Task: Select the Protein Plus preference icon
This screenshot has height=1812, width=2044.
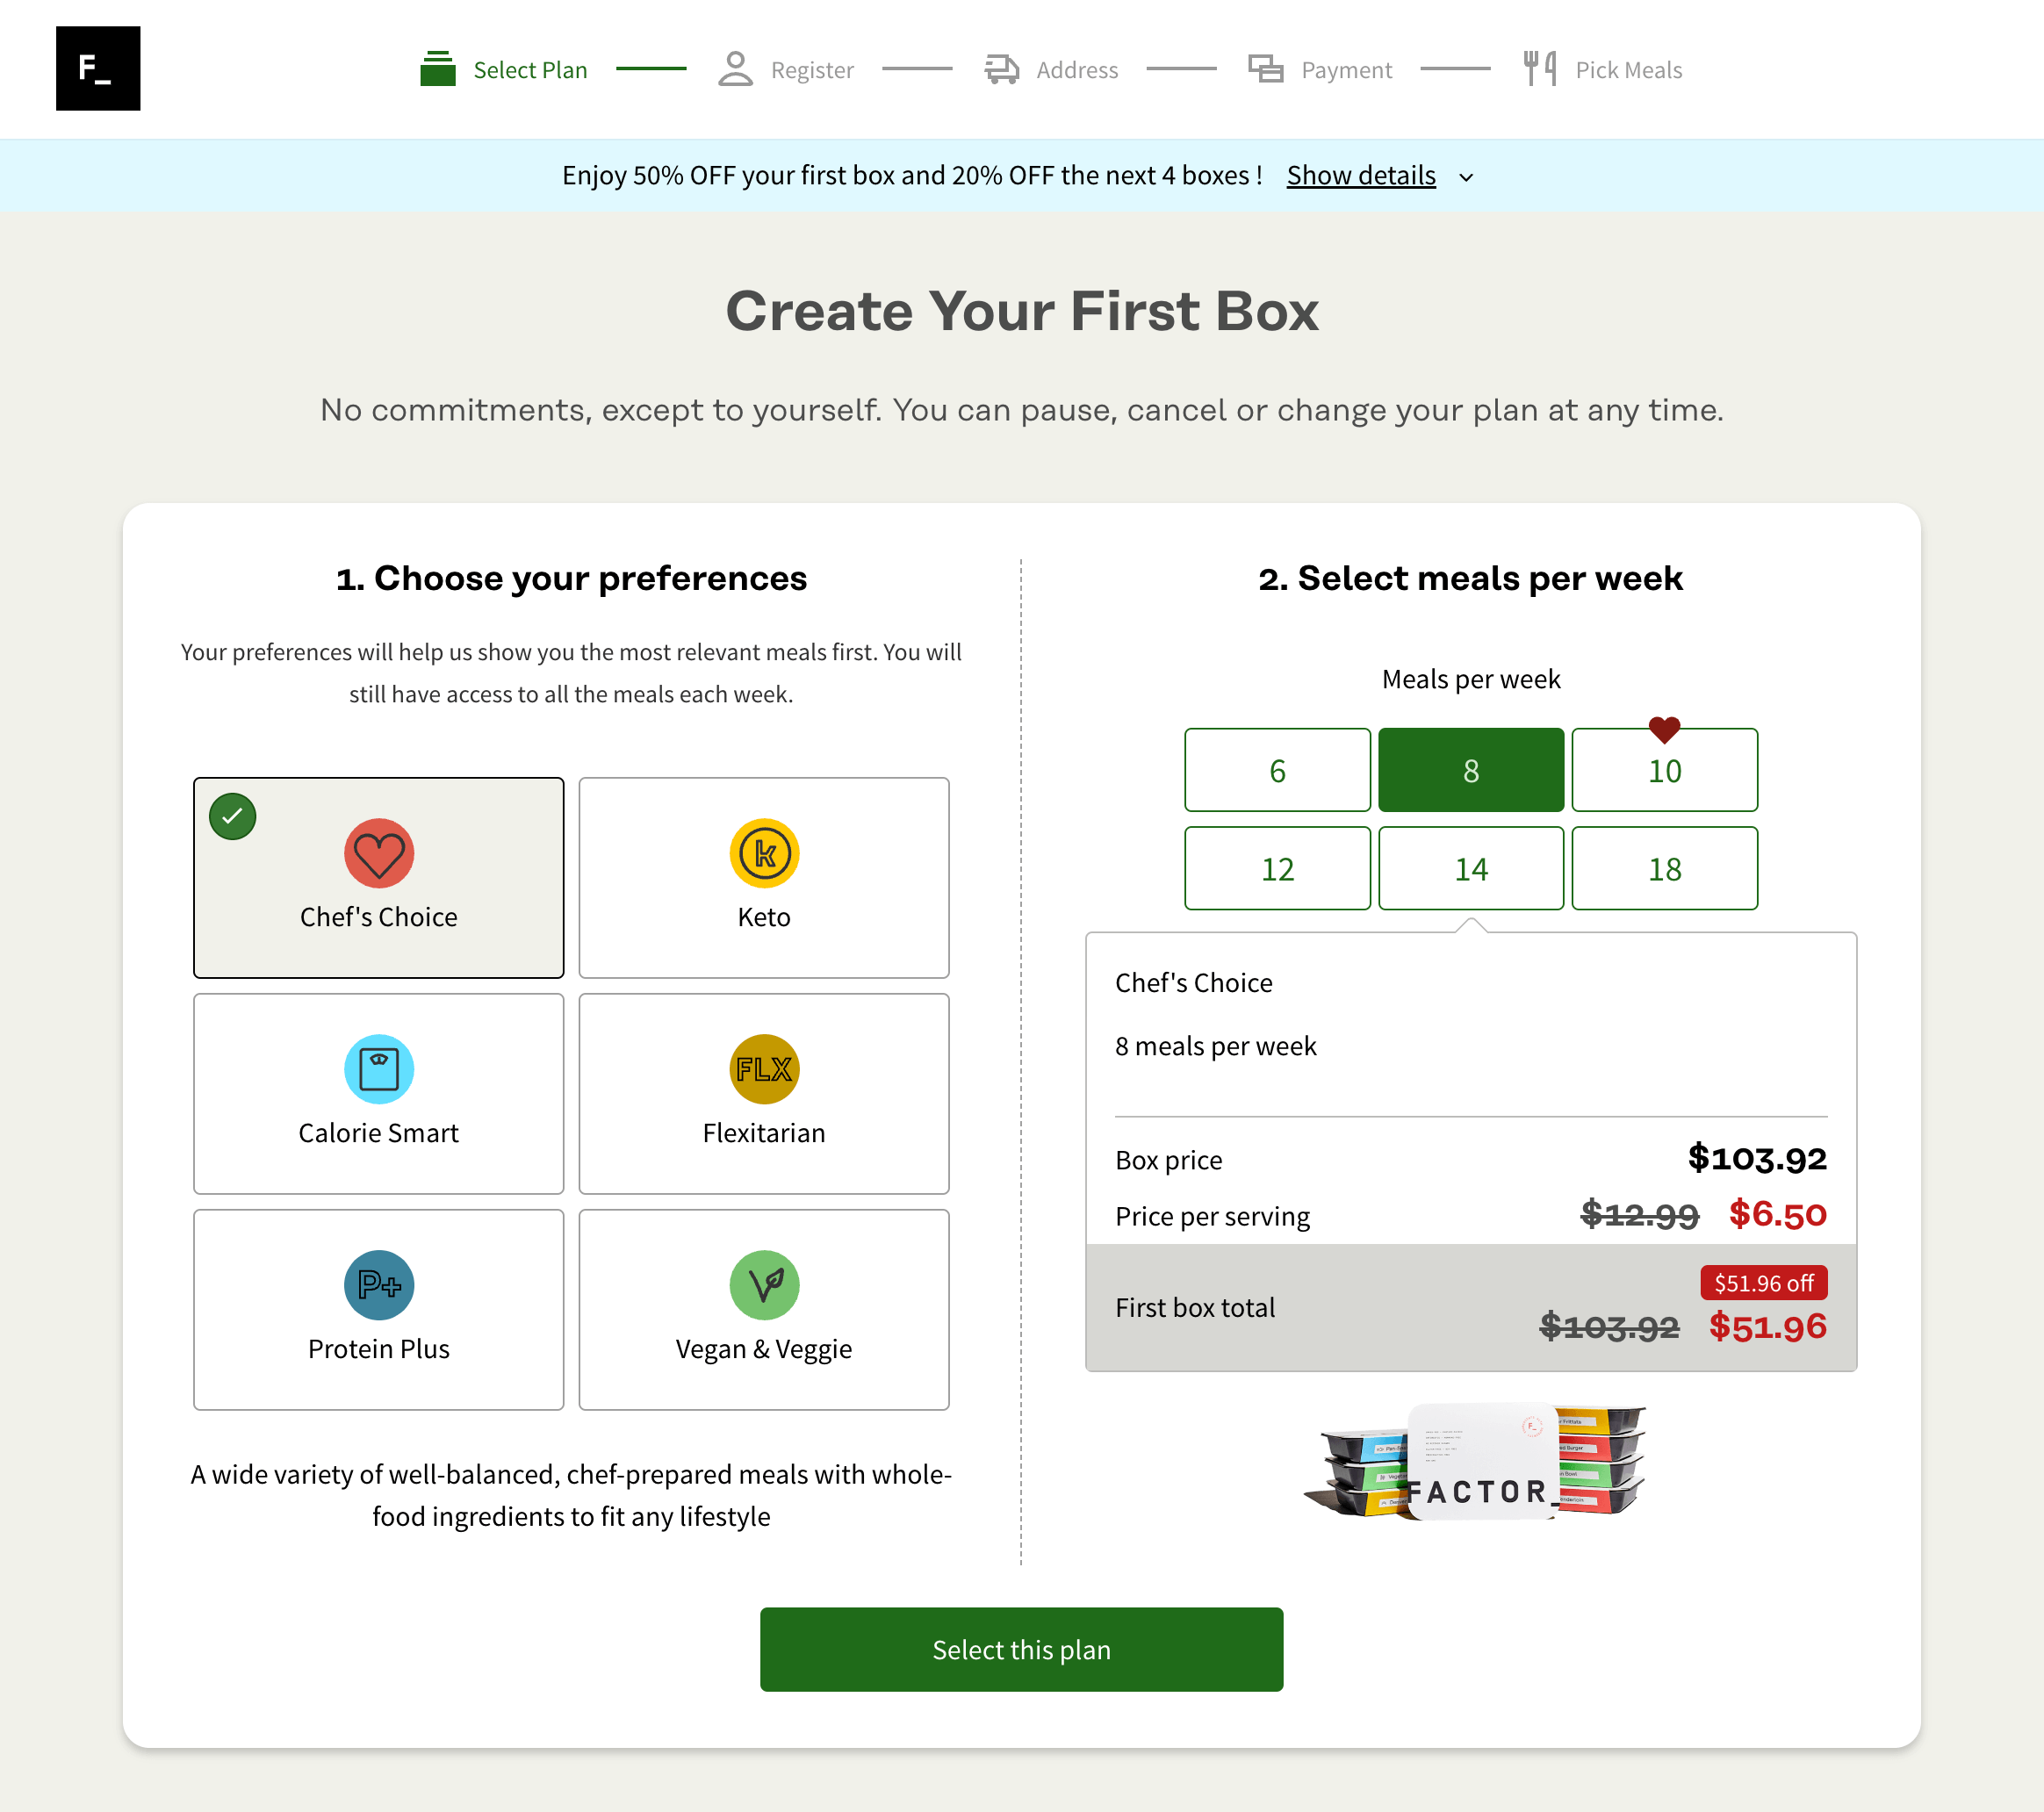Action: (x=379, y=1283)
